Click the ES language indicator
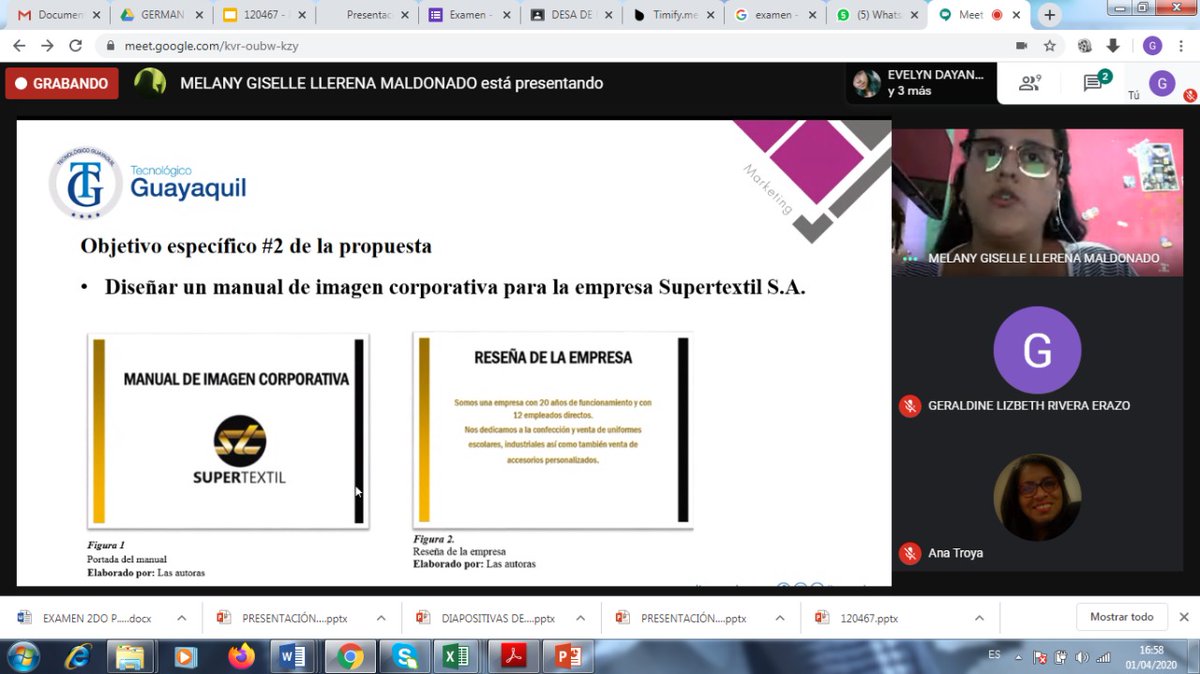1200x674 pixels. pyautogui.click(x=994, y=654)
